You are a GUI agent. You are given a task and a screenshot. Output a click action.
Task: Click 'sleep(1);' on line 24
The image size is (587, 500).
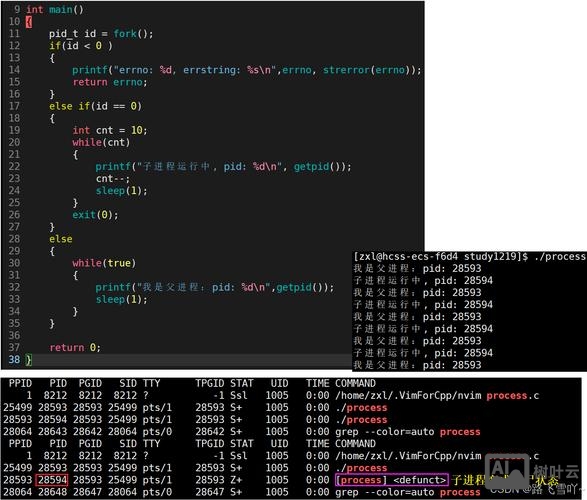(x=121, y=190)
